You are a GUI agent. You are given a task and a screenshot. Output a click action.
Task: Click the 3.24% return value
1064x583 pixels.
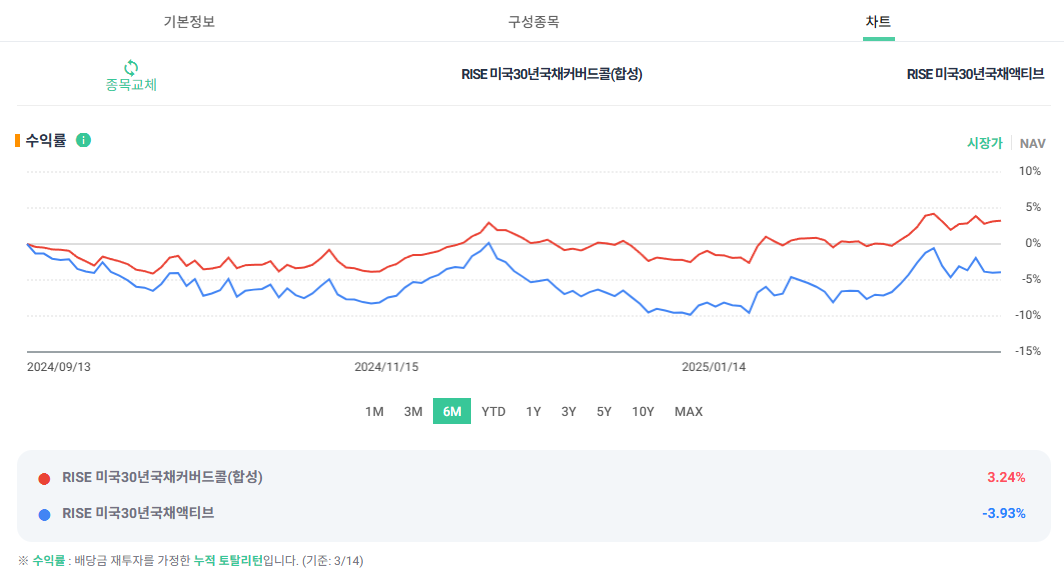pyautogui.click(x=1006, y=477)
